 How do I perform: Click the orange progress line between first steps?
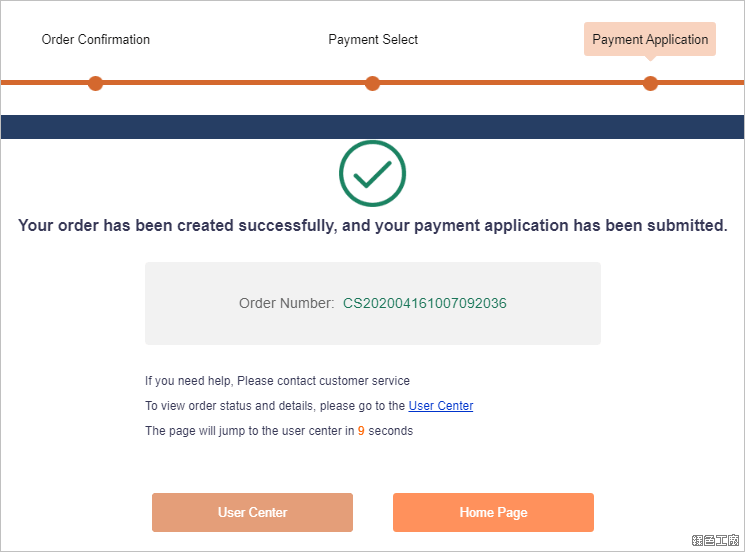[234, 83]
